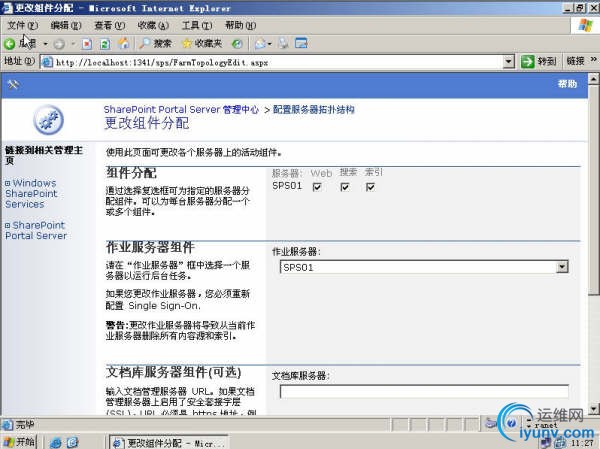Open Search (搜索) toolbar button
This screenshot has height=449, width=600.
(155, 44)
